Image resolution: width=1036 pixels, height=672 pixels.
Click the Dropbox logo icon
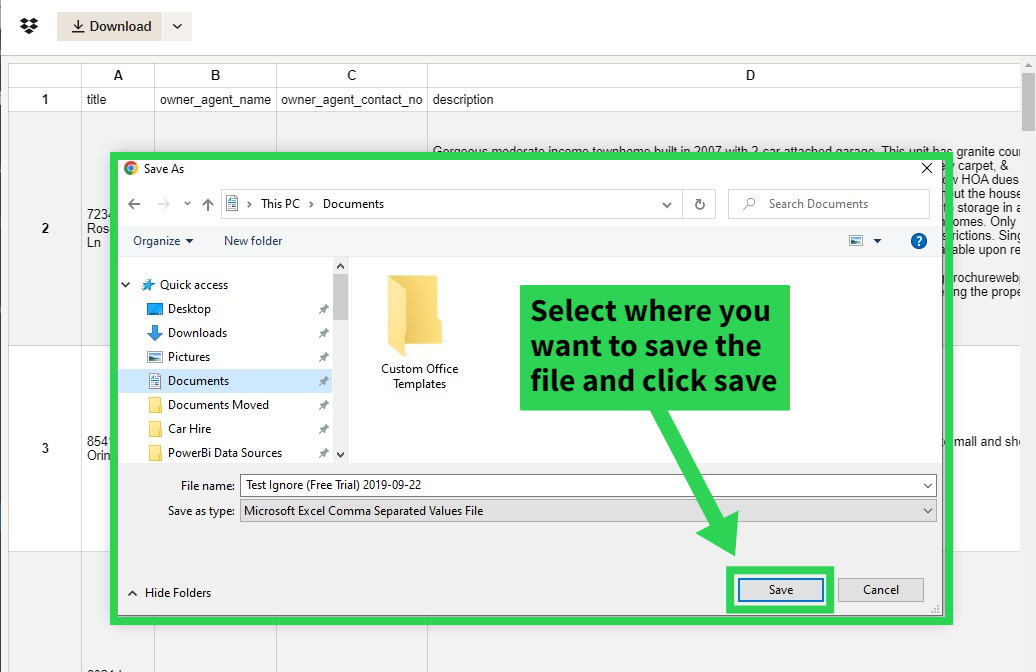[x=29, y=26]
